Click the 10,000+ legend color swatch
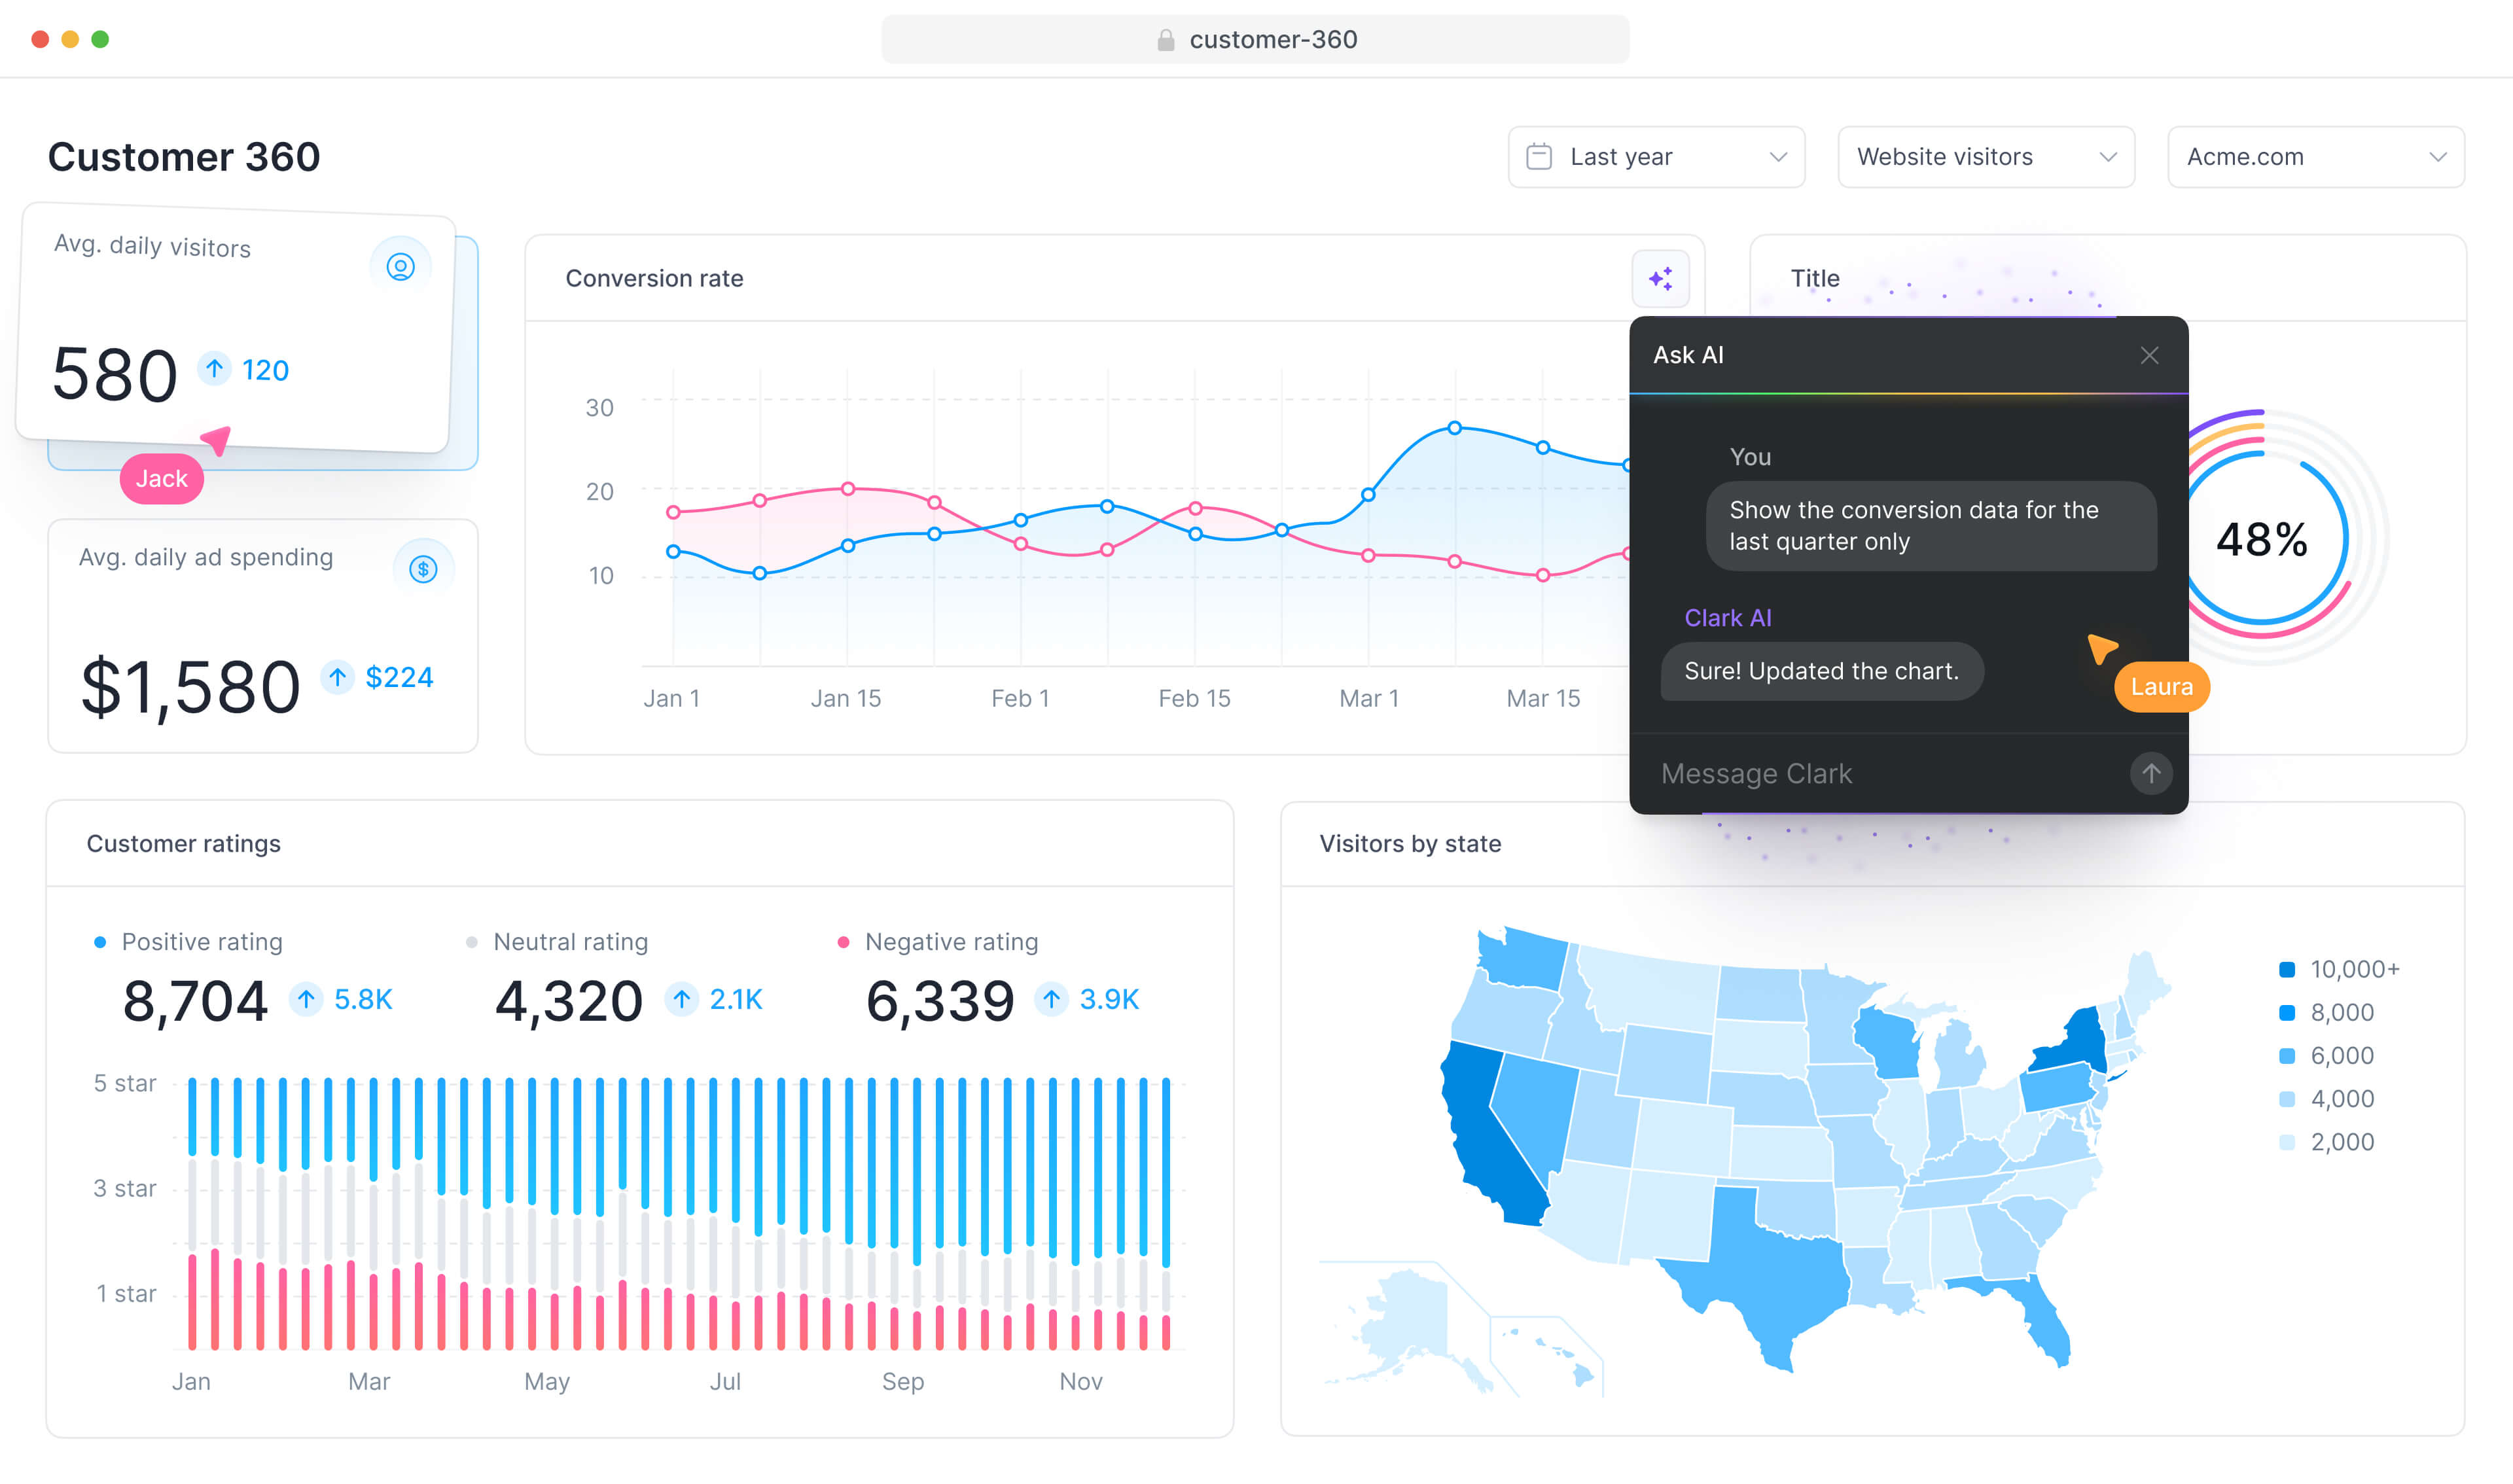The width and height of the screenshot is (2513, 1484). pos(2286,969)
